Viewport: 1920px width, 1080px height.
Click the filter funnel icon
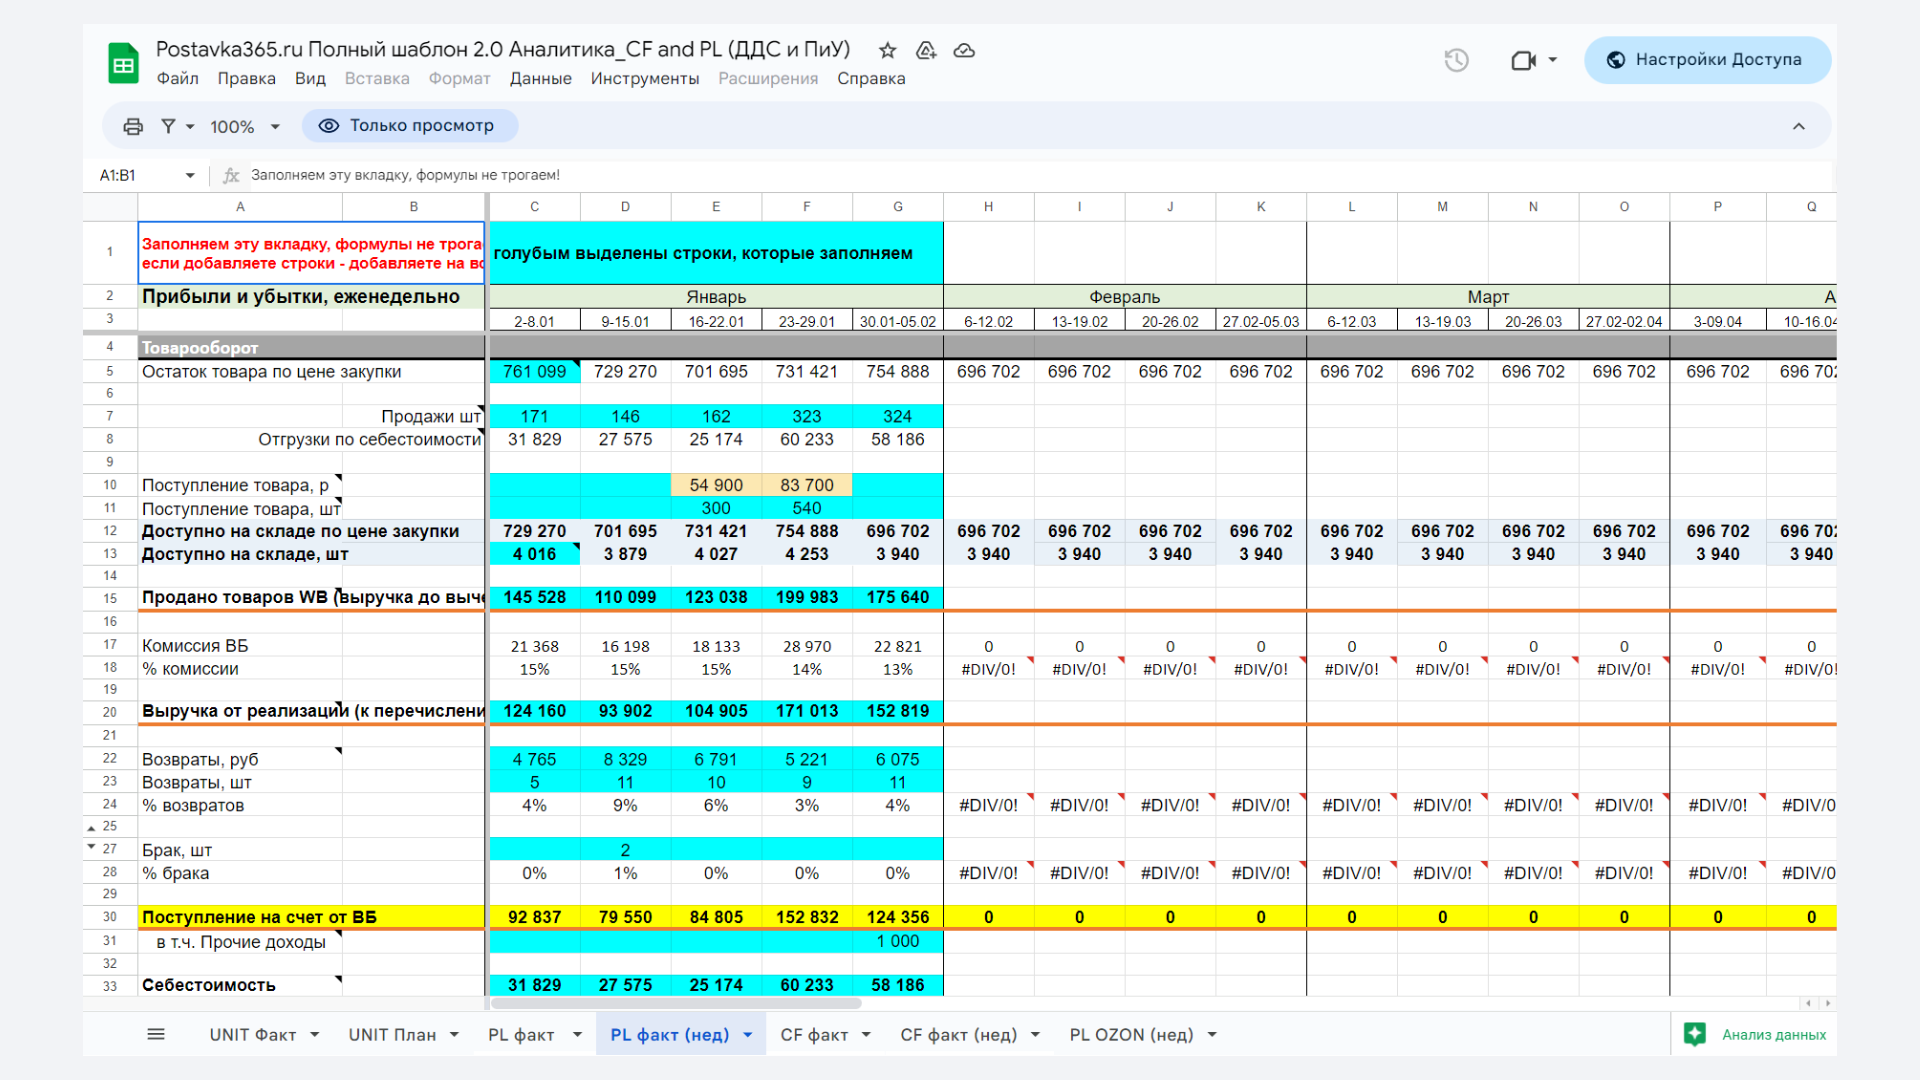tap(168, 126)
